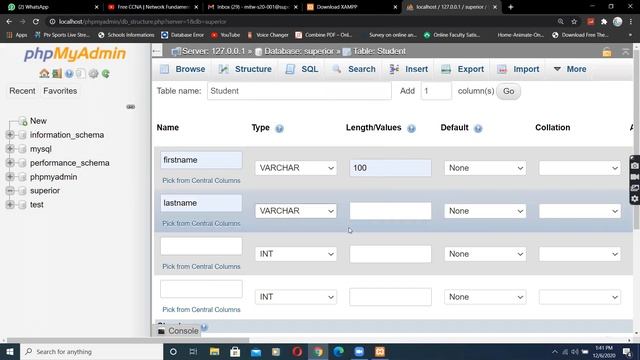Click the Length/Values help icon

point(411,129)
